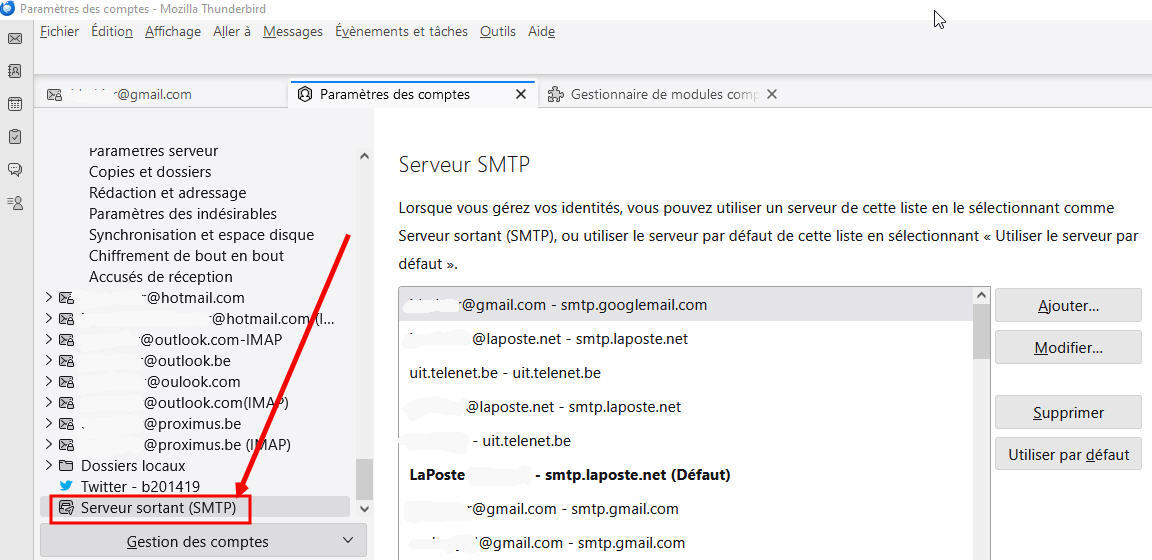Screen dimensions: 1152x560
Task: Click the Utiliser par défaut button
Action: [x=1068, y=454]
